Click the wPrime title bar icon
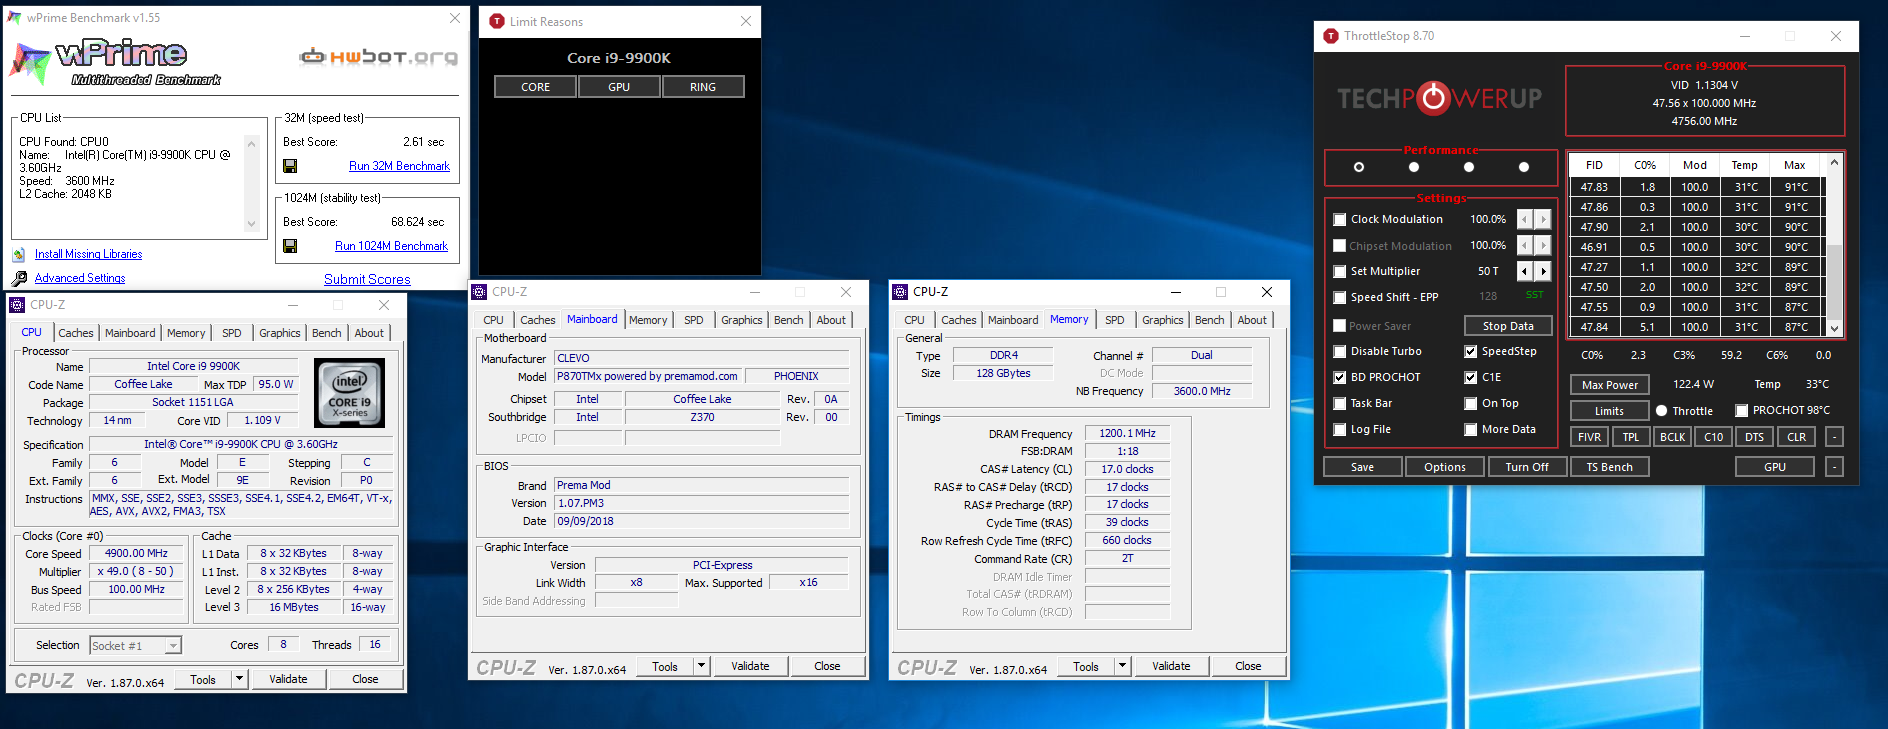Screen dimensions: 1888x729 click(15, 18)
